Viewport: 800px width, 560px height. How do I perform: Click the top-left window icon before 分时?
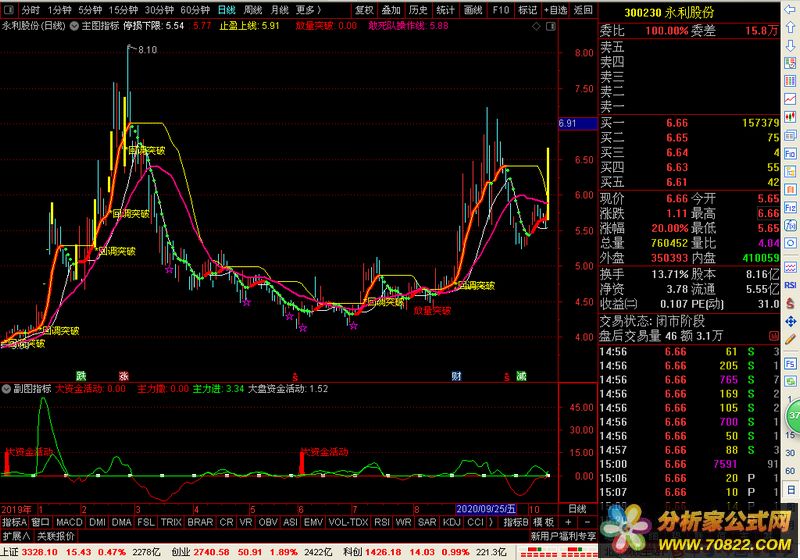9,10
